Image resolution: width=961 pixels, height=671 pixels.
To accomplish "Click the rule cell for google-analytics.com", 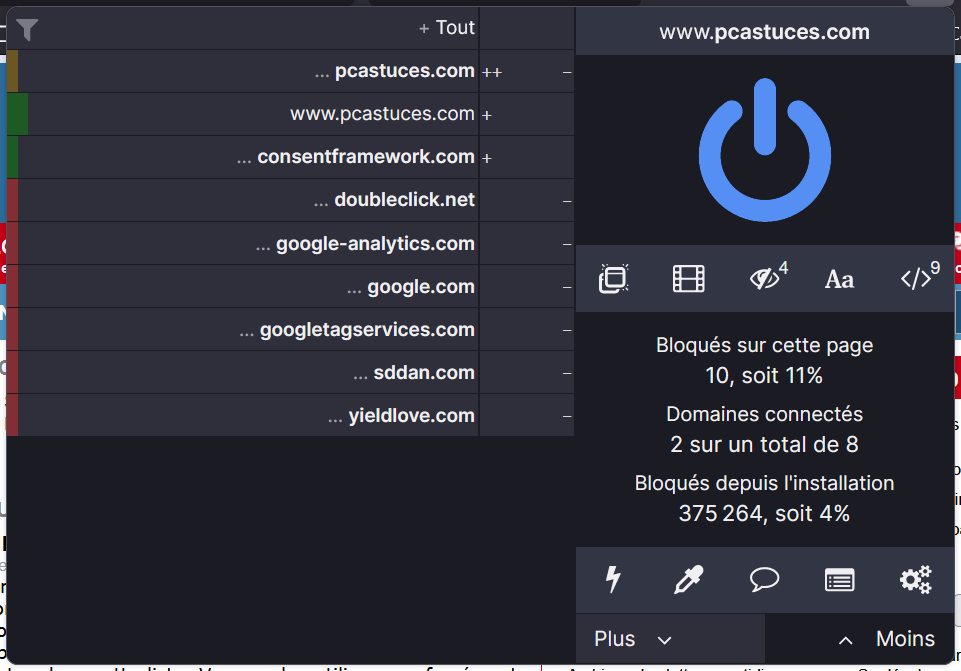I will pyautogui.click(x=526, y=243).
